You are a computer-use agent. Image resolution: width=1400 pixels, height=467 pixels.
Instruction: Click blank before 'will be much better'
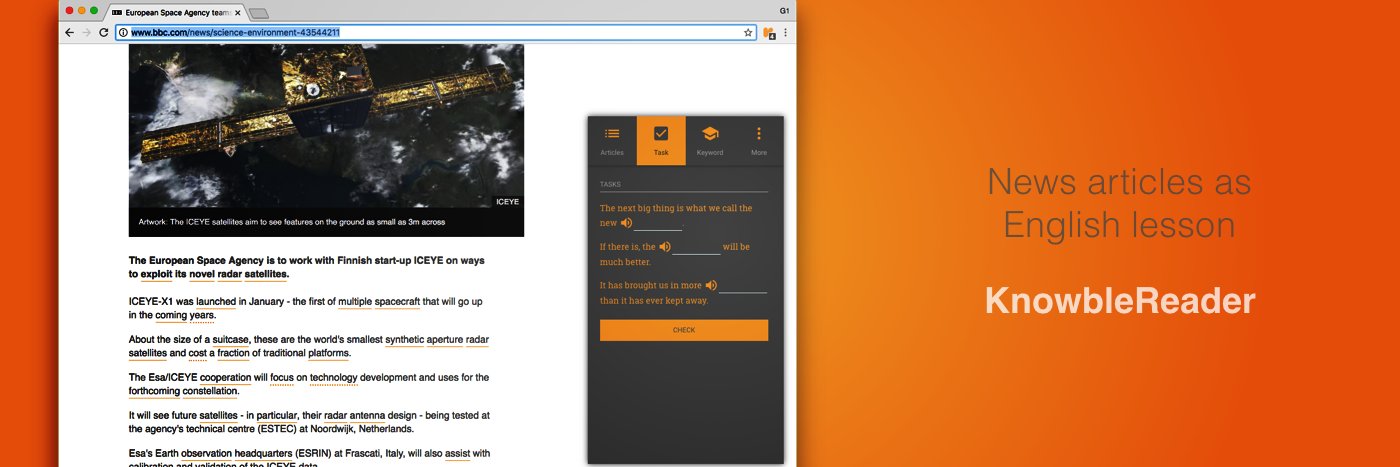point(696,247)
